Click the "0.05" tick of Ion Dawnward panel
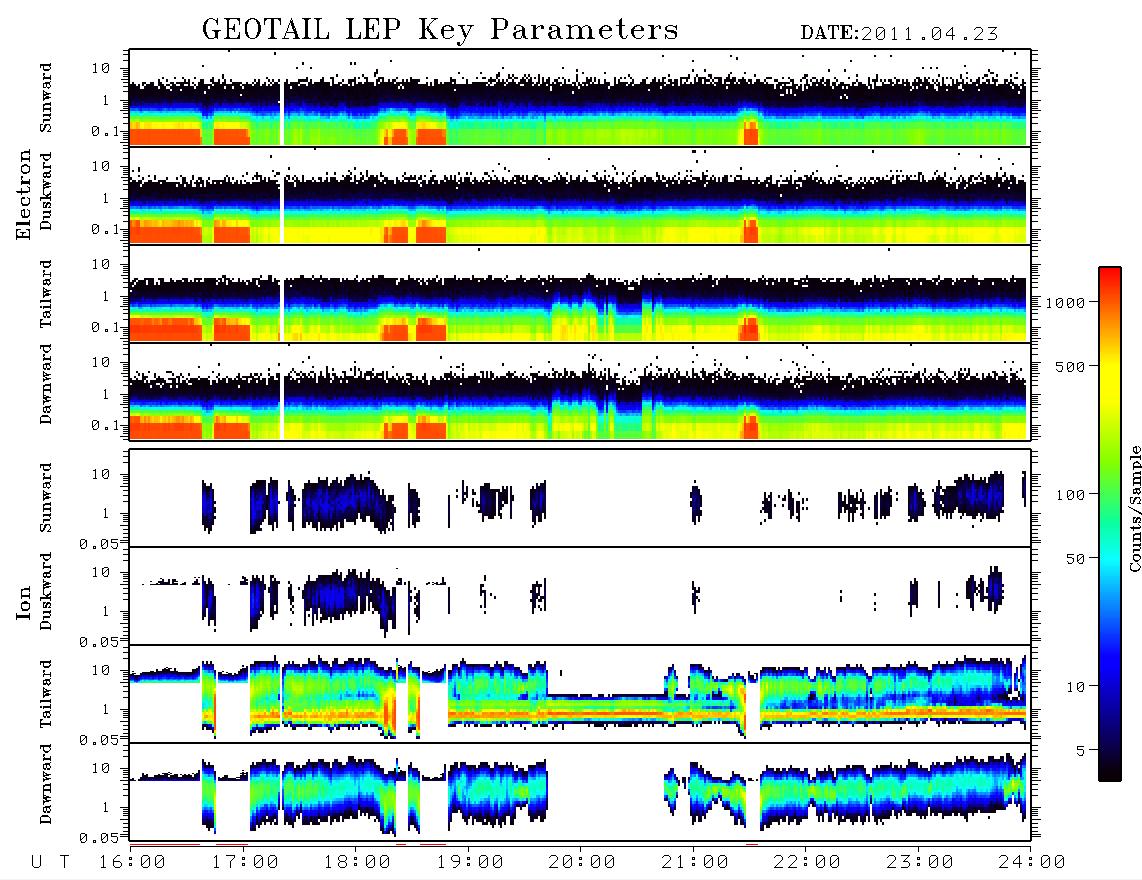Viewport: 1142px width, 880px height. point(99,838)
